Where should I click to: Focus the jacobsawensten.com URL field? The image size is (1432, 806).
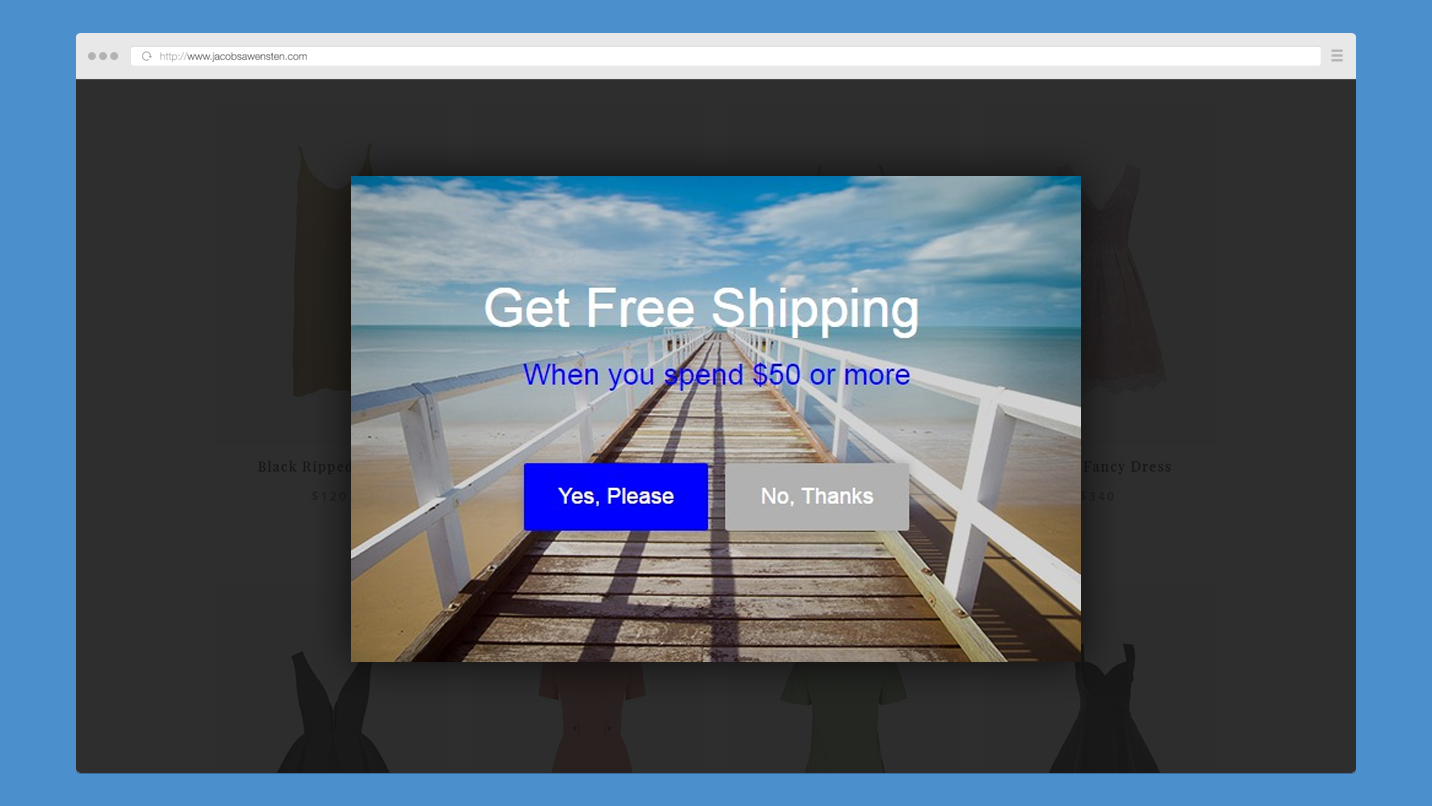click(726, 56)
